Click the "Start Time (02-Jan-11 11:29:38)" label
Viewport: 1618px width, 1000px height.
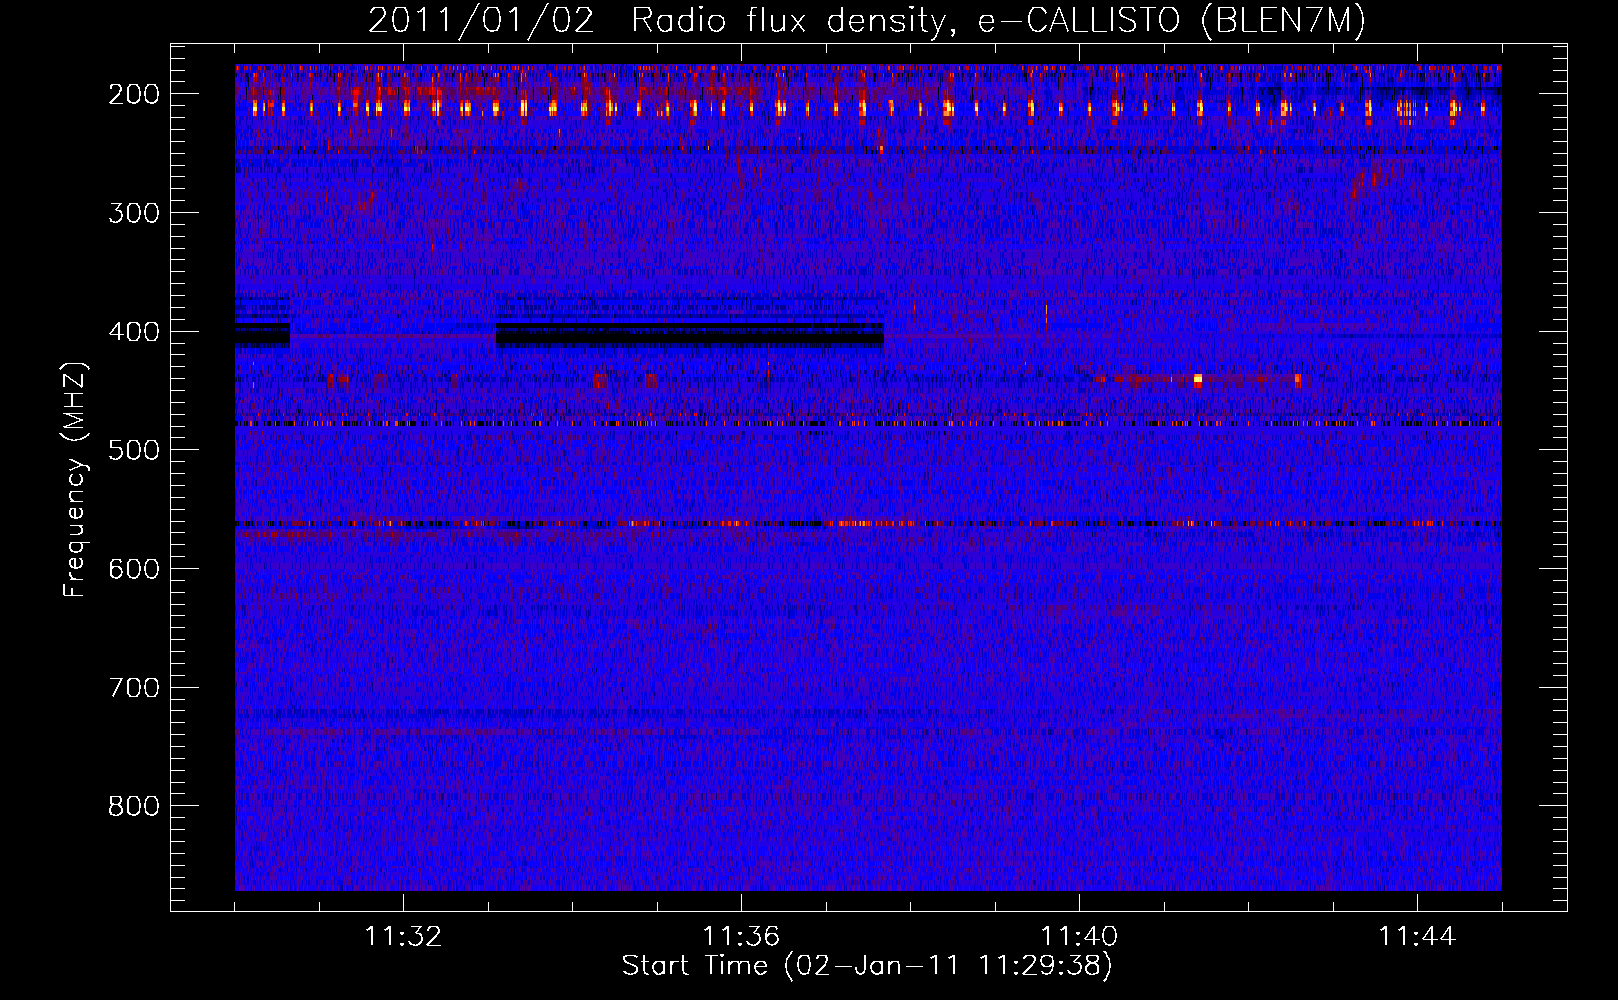[x=867, y=966]
